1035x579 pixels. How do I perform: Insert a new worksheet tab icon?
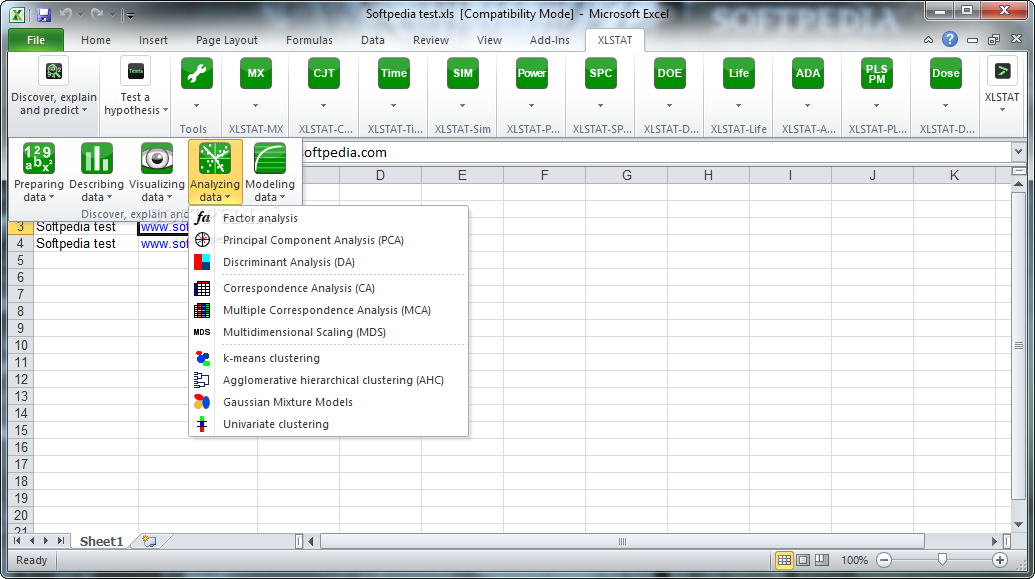coord(150,541)
